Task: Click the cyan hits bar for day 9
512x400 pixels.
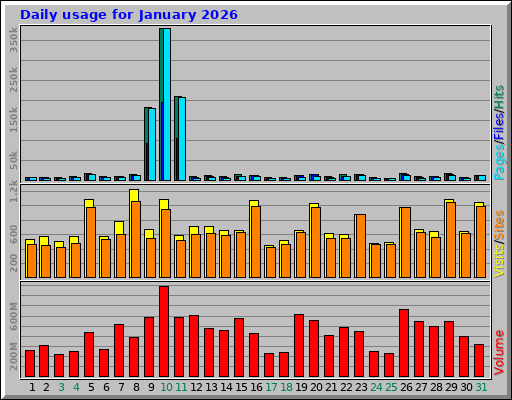Action: pyautogui.click(x=152, y=144)
